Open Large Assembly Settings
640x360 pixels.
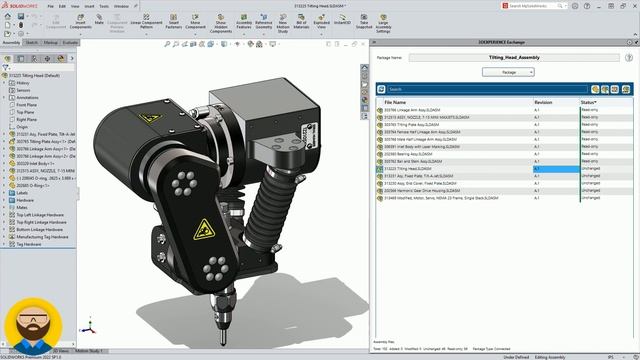coord(383,23)
